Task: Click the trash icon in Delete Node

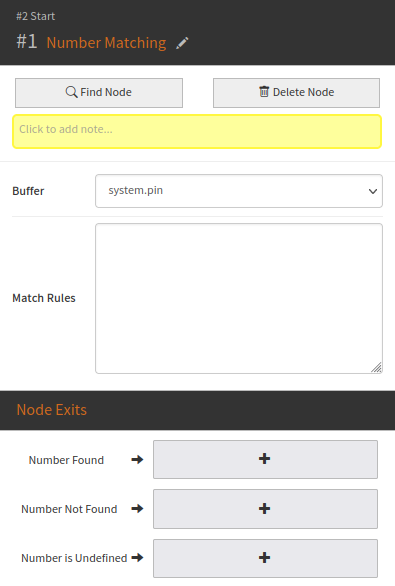Action: (264, 91)
